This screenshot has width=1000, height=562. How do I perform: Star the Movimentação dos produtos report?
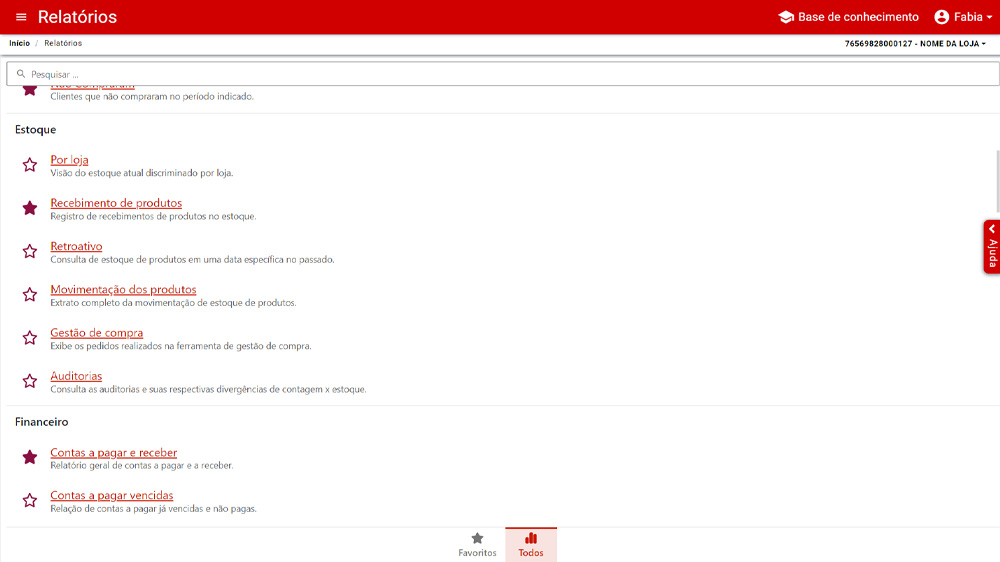point(30,294)
